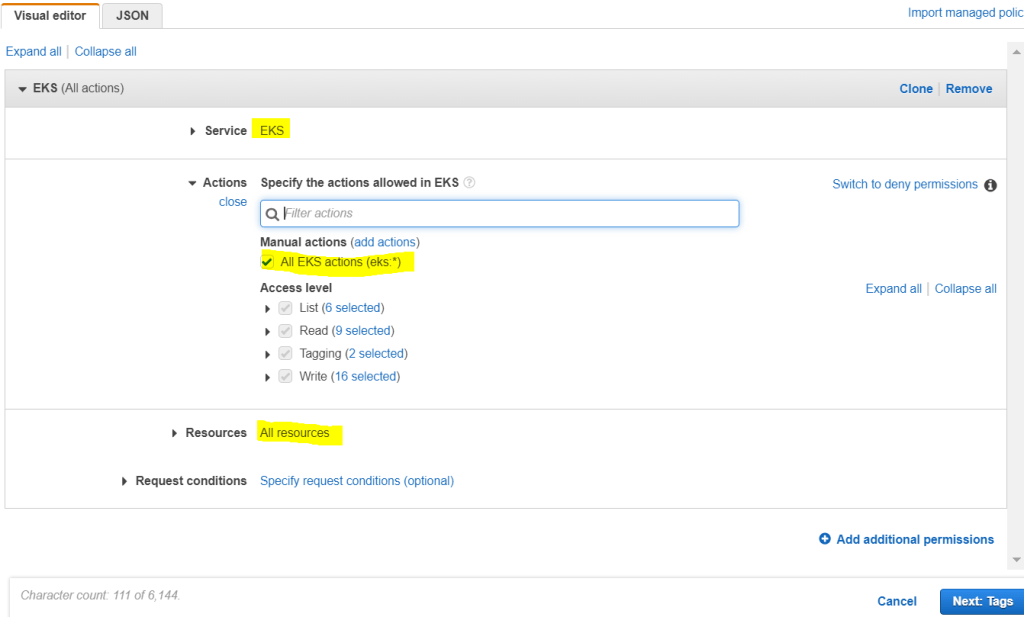Expand the Request conditions section
The width and height of the screenshot is (1024, 617).
click(124, 481)
